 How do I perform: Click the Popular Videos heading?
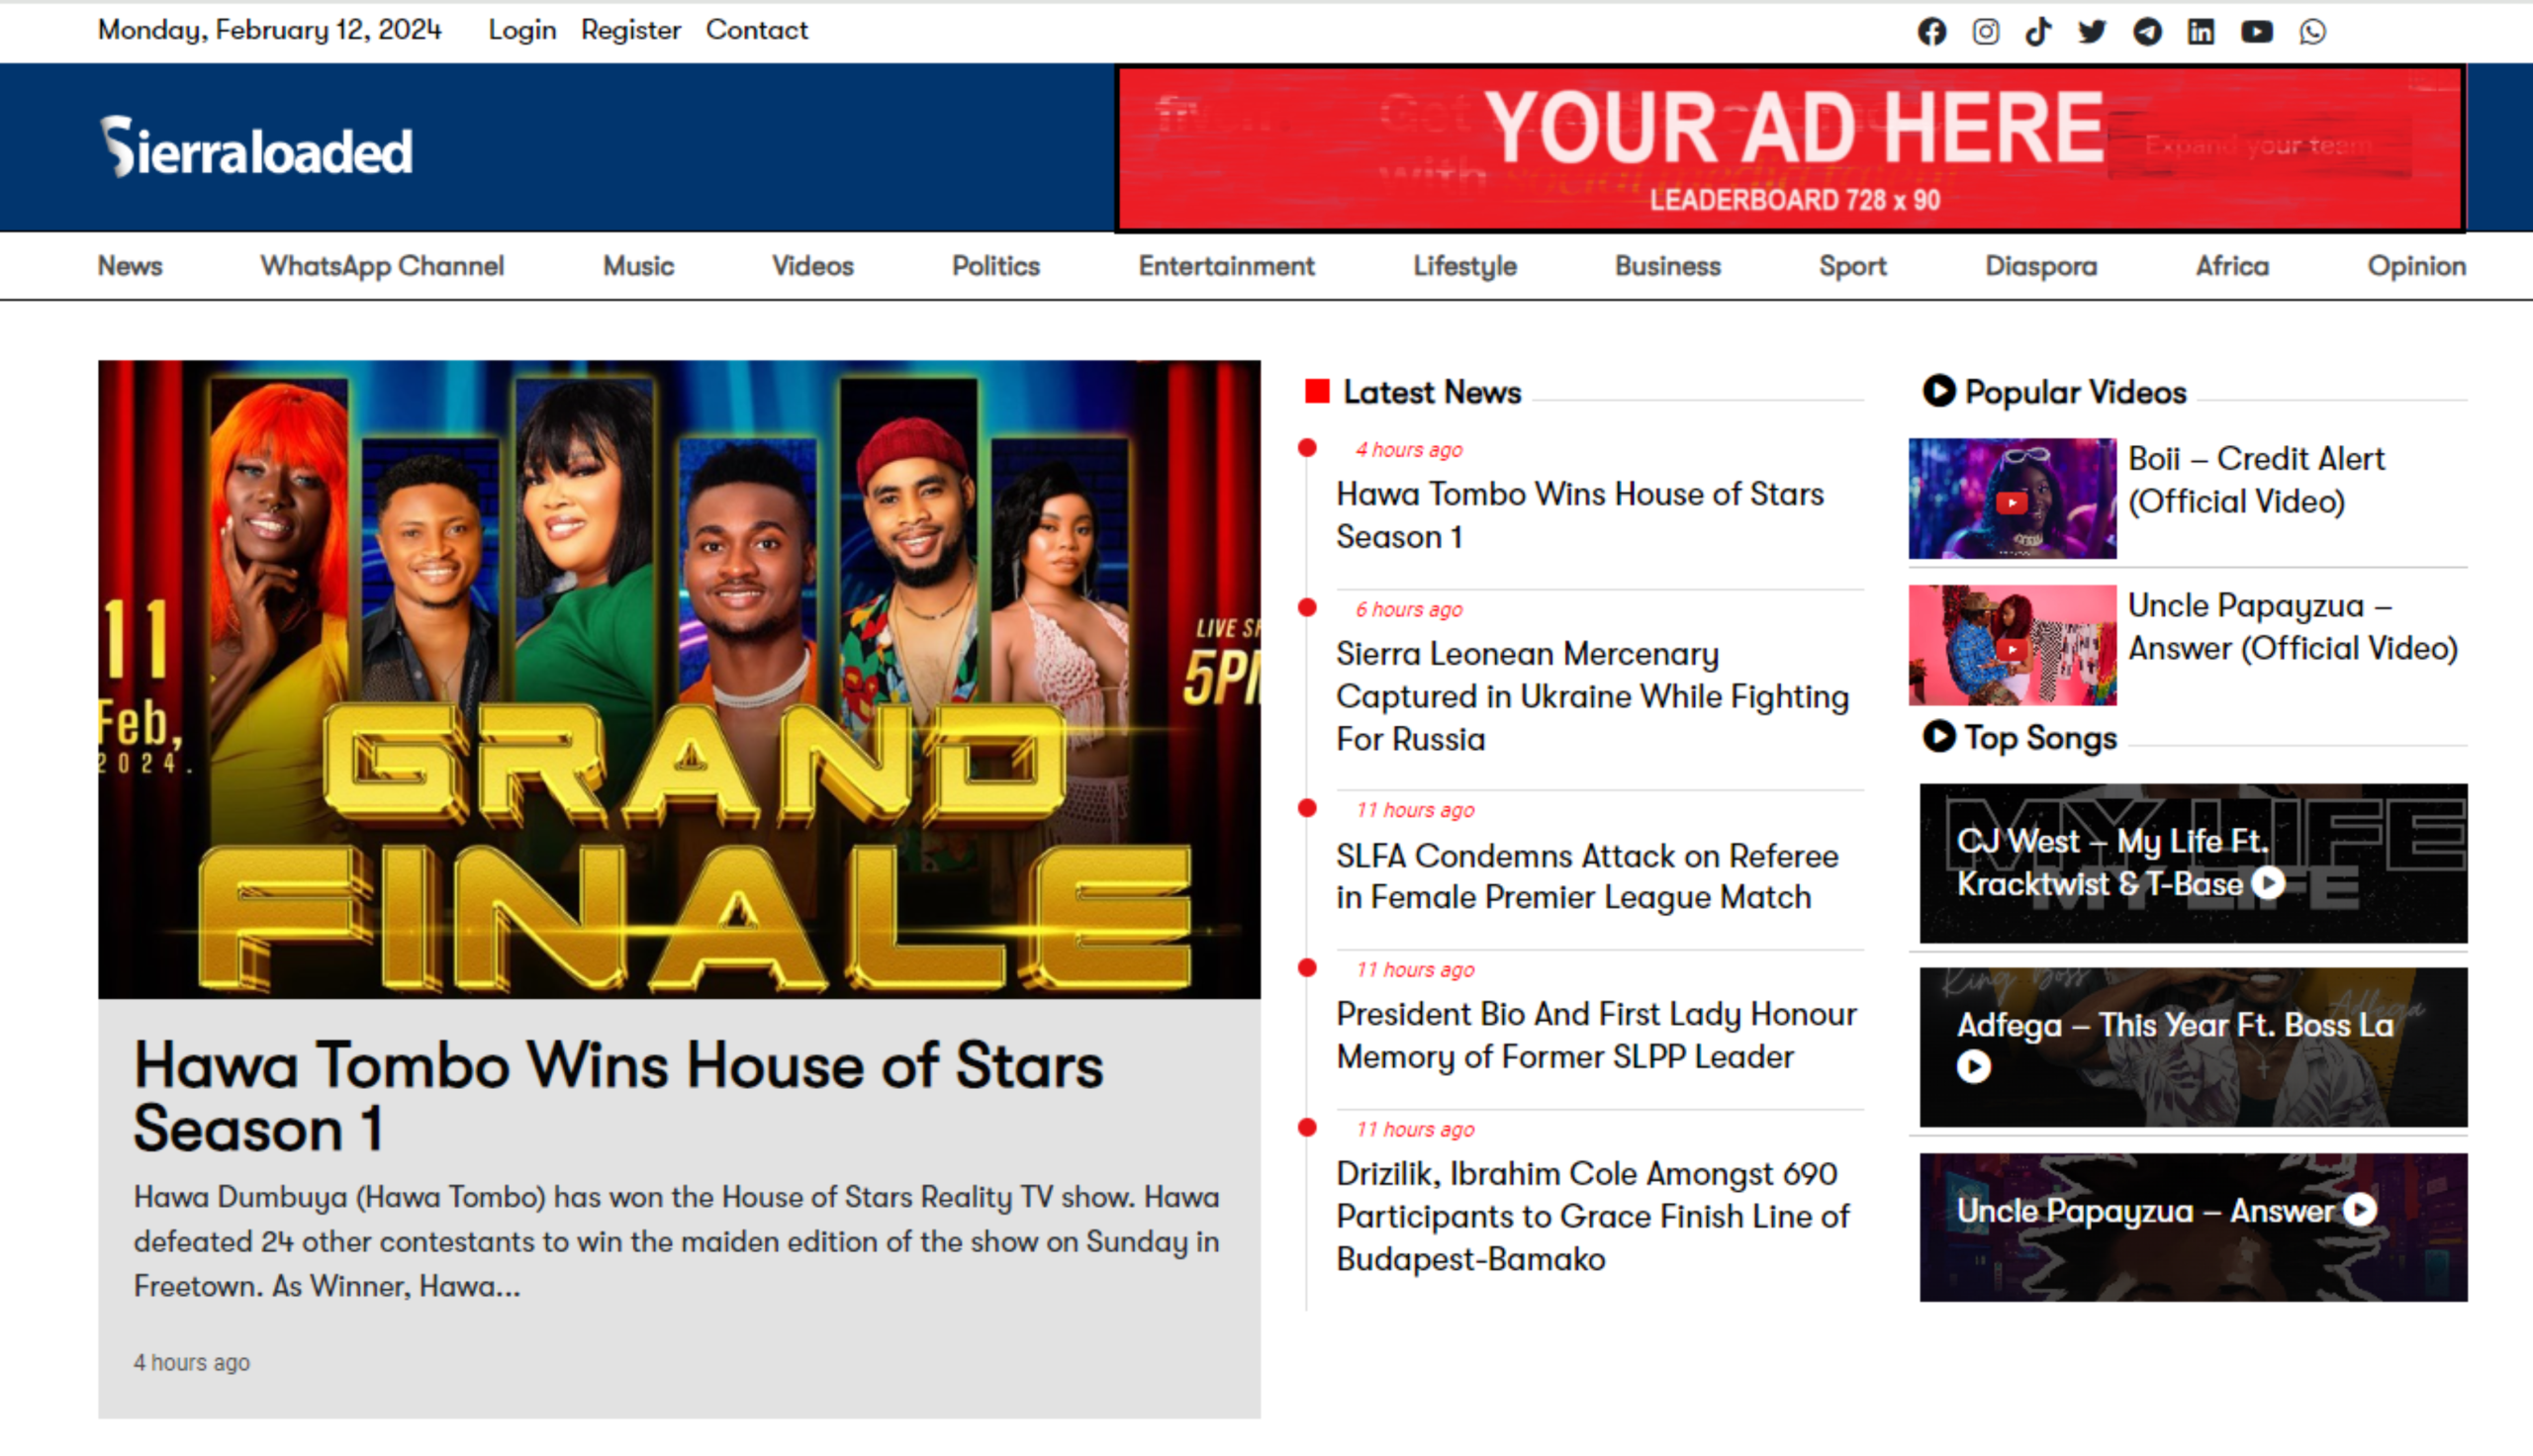[2075, 392]
